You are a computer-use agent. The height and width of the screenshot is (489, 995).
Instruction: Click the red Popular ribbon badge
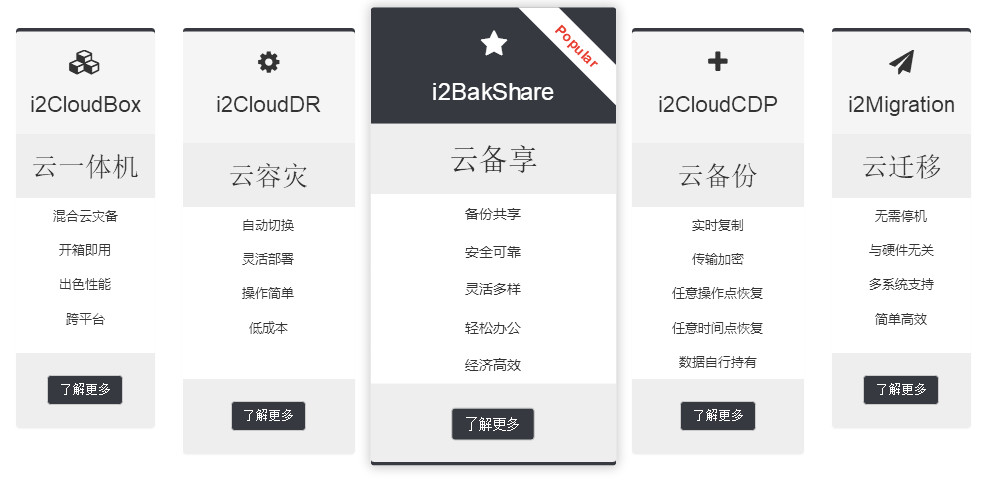pyautogui.click(x=576, y=46)
